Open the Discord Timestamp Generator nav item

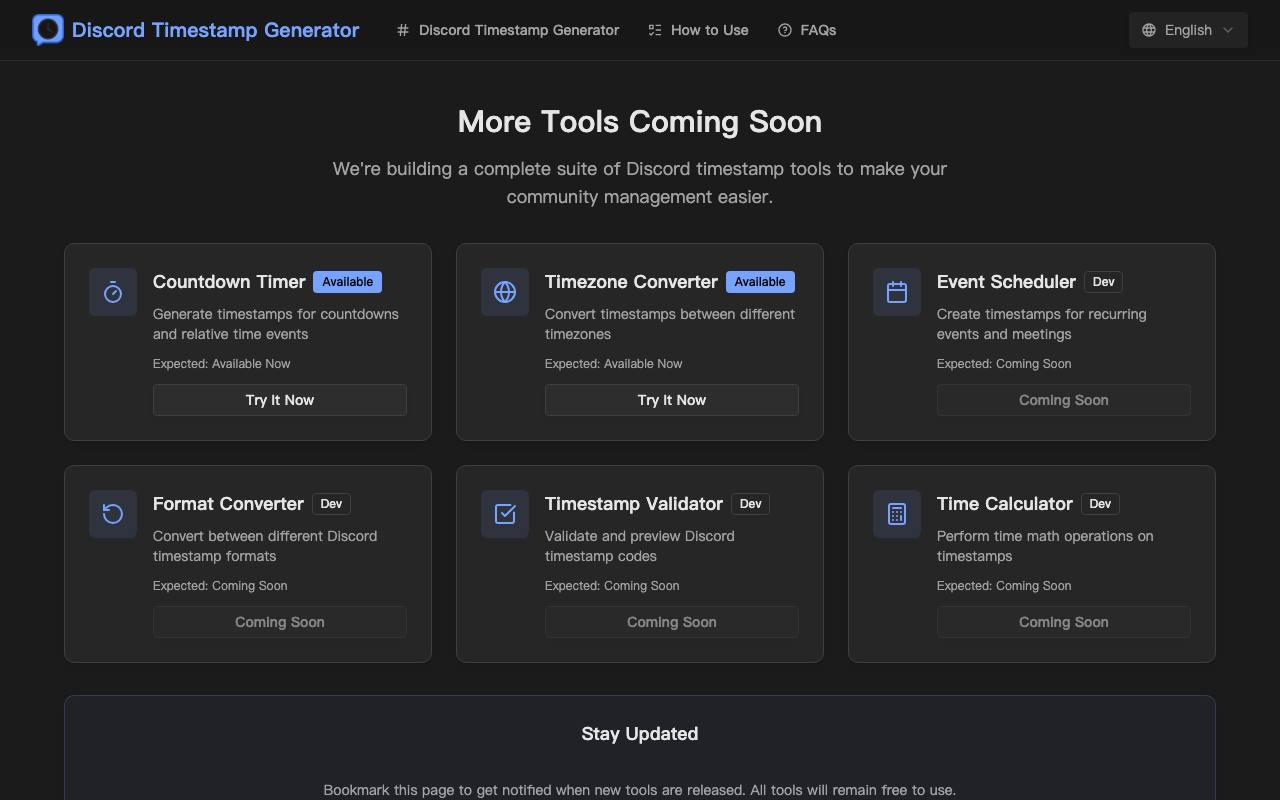pos(508,30)
